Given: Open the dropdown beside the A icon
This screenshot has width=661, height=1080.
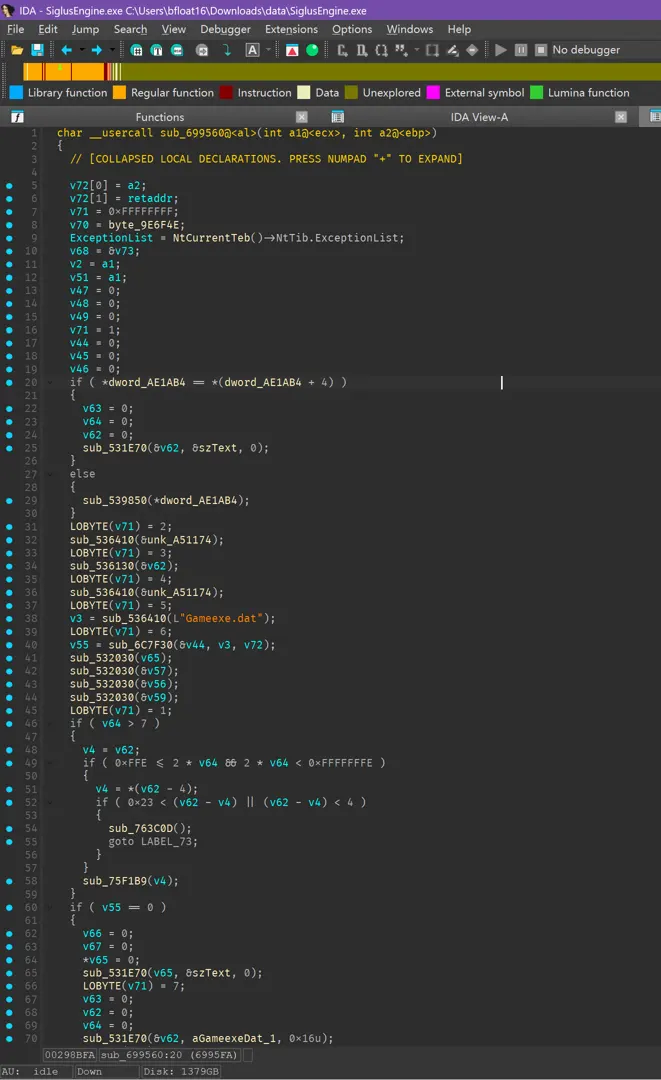Looking at the screenshot, I should click(269, 50).
